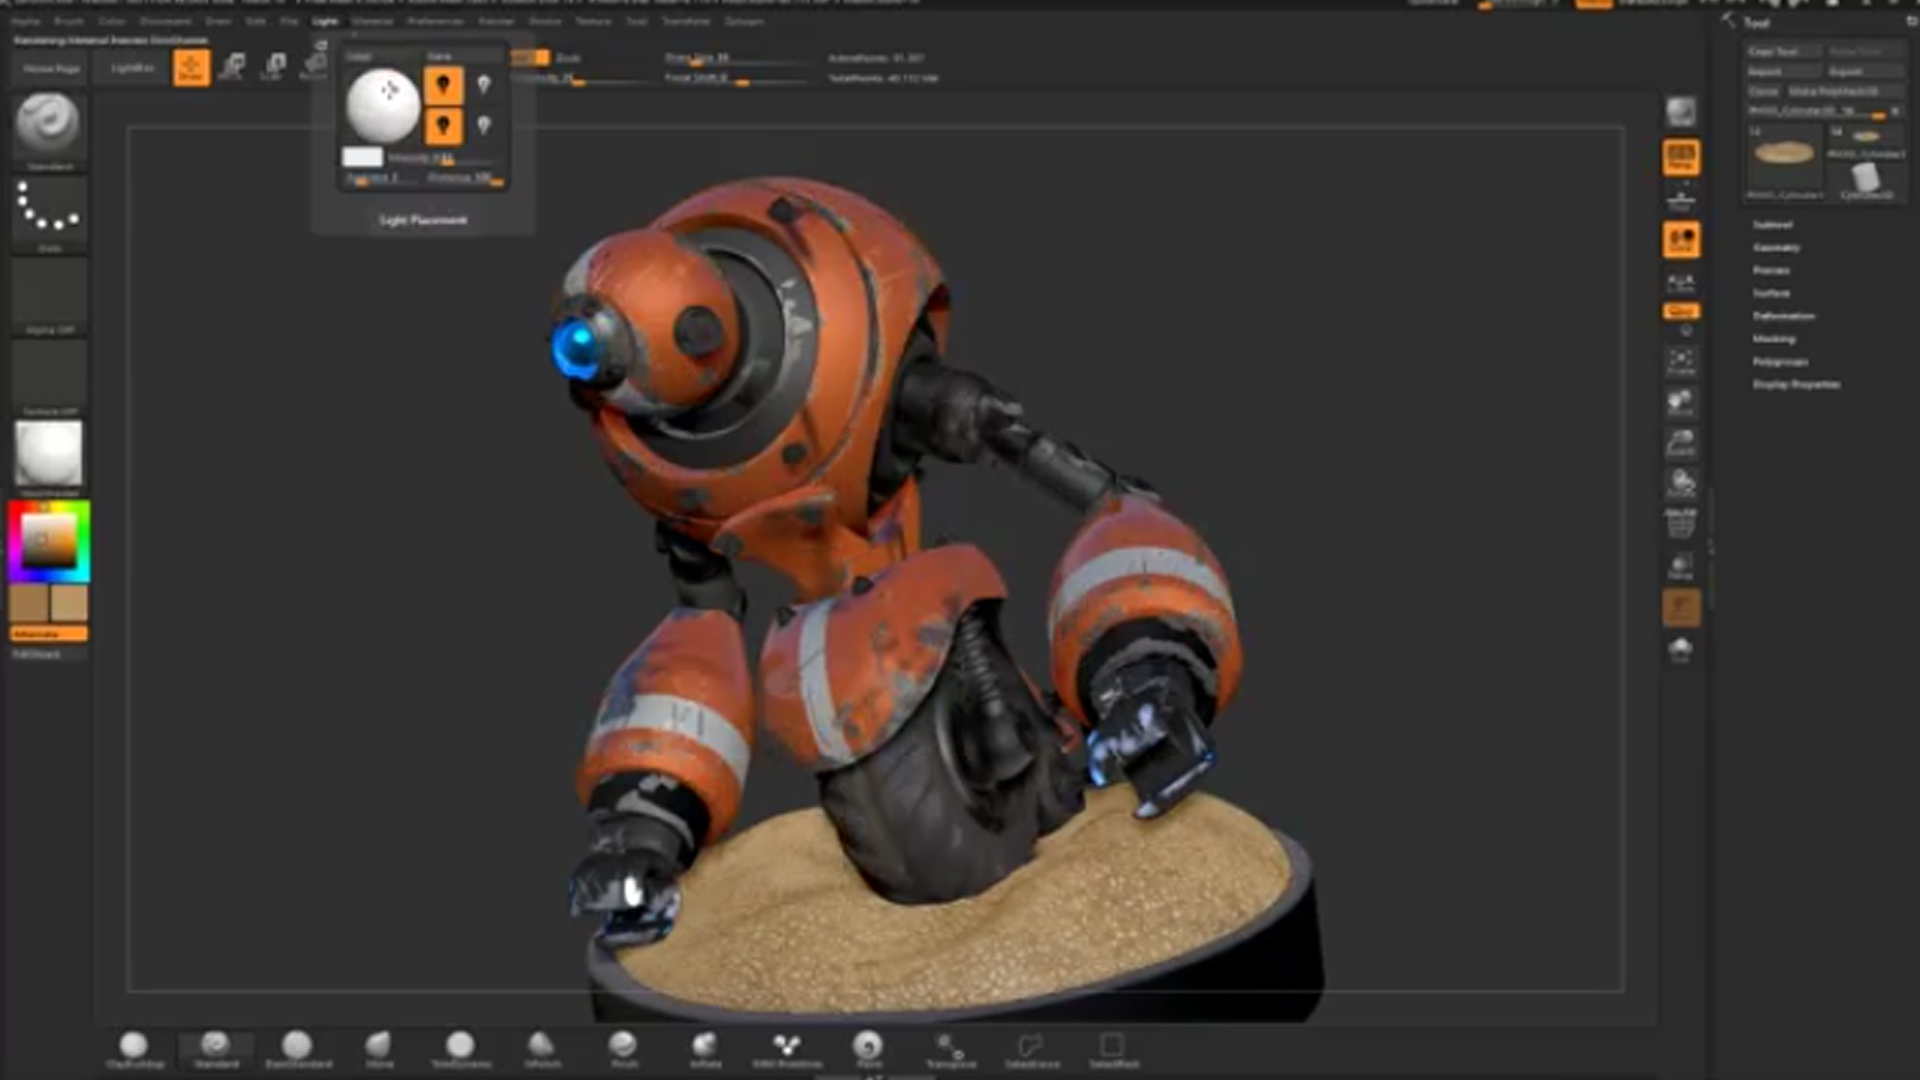Viewport: 1920px width, 1080px height.
Task: Select the Move brush on bottom shelf
Action: [379, 1049]
